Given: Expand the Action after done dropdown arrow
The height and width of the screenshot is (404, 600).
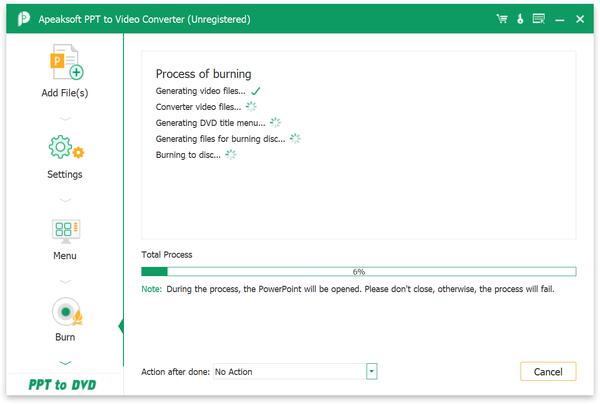Looking at the screenshot, I should [372, 371].
